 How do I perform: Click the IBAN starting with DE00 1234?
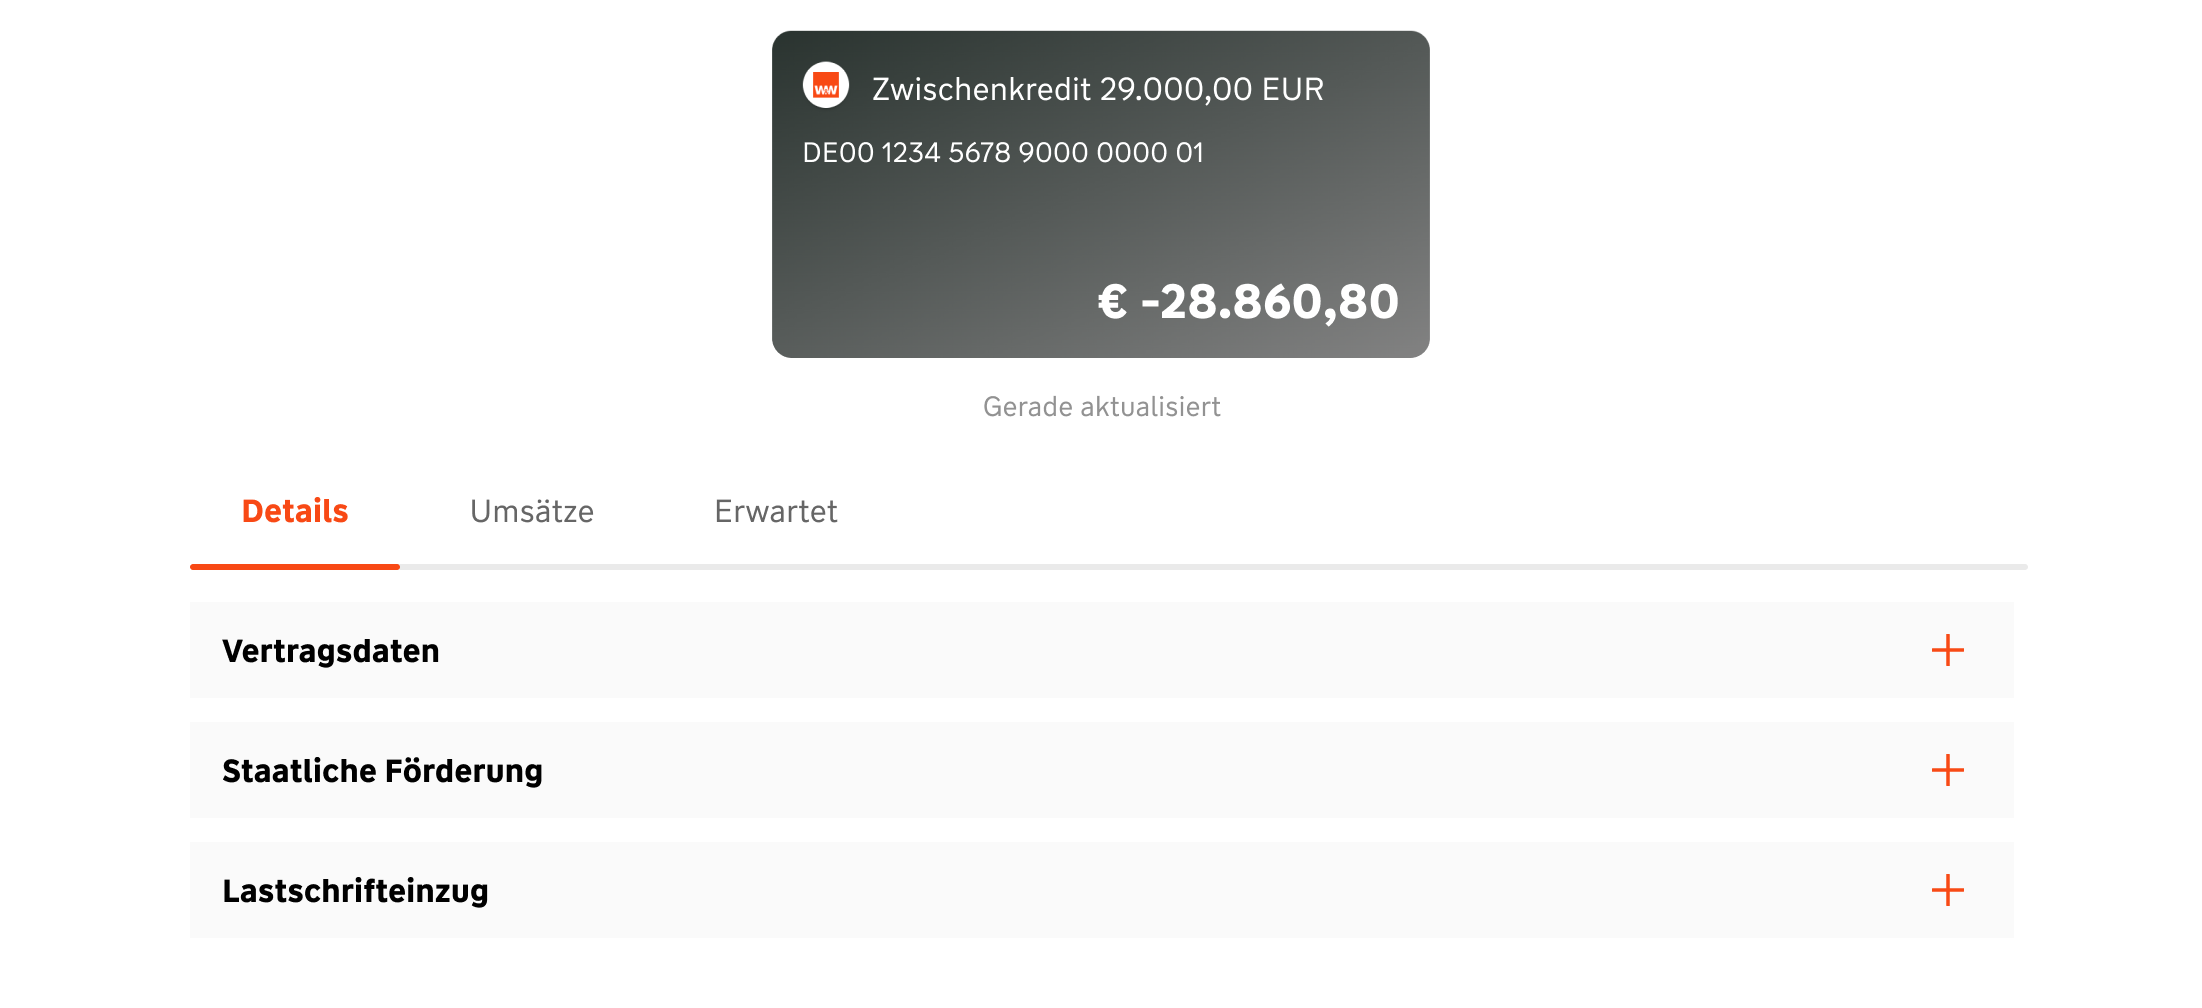(x=1003, y=153)
